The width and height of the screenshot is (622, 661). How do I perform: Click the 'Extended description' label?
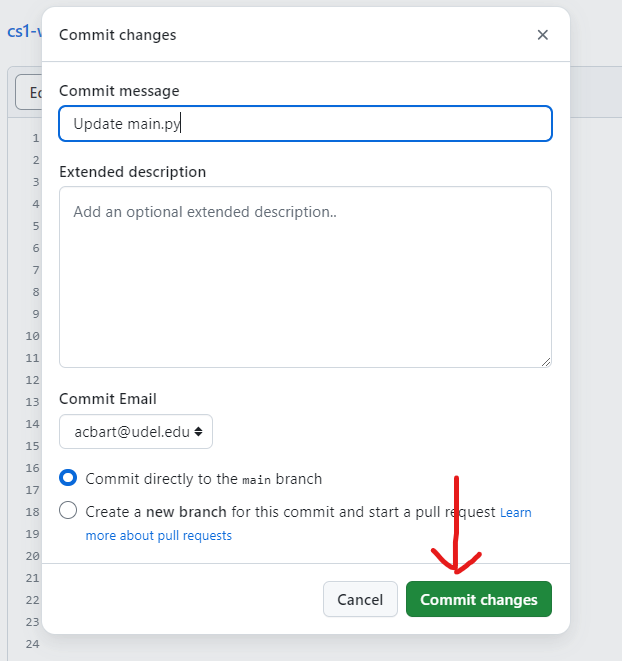(132, 172)
